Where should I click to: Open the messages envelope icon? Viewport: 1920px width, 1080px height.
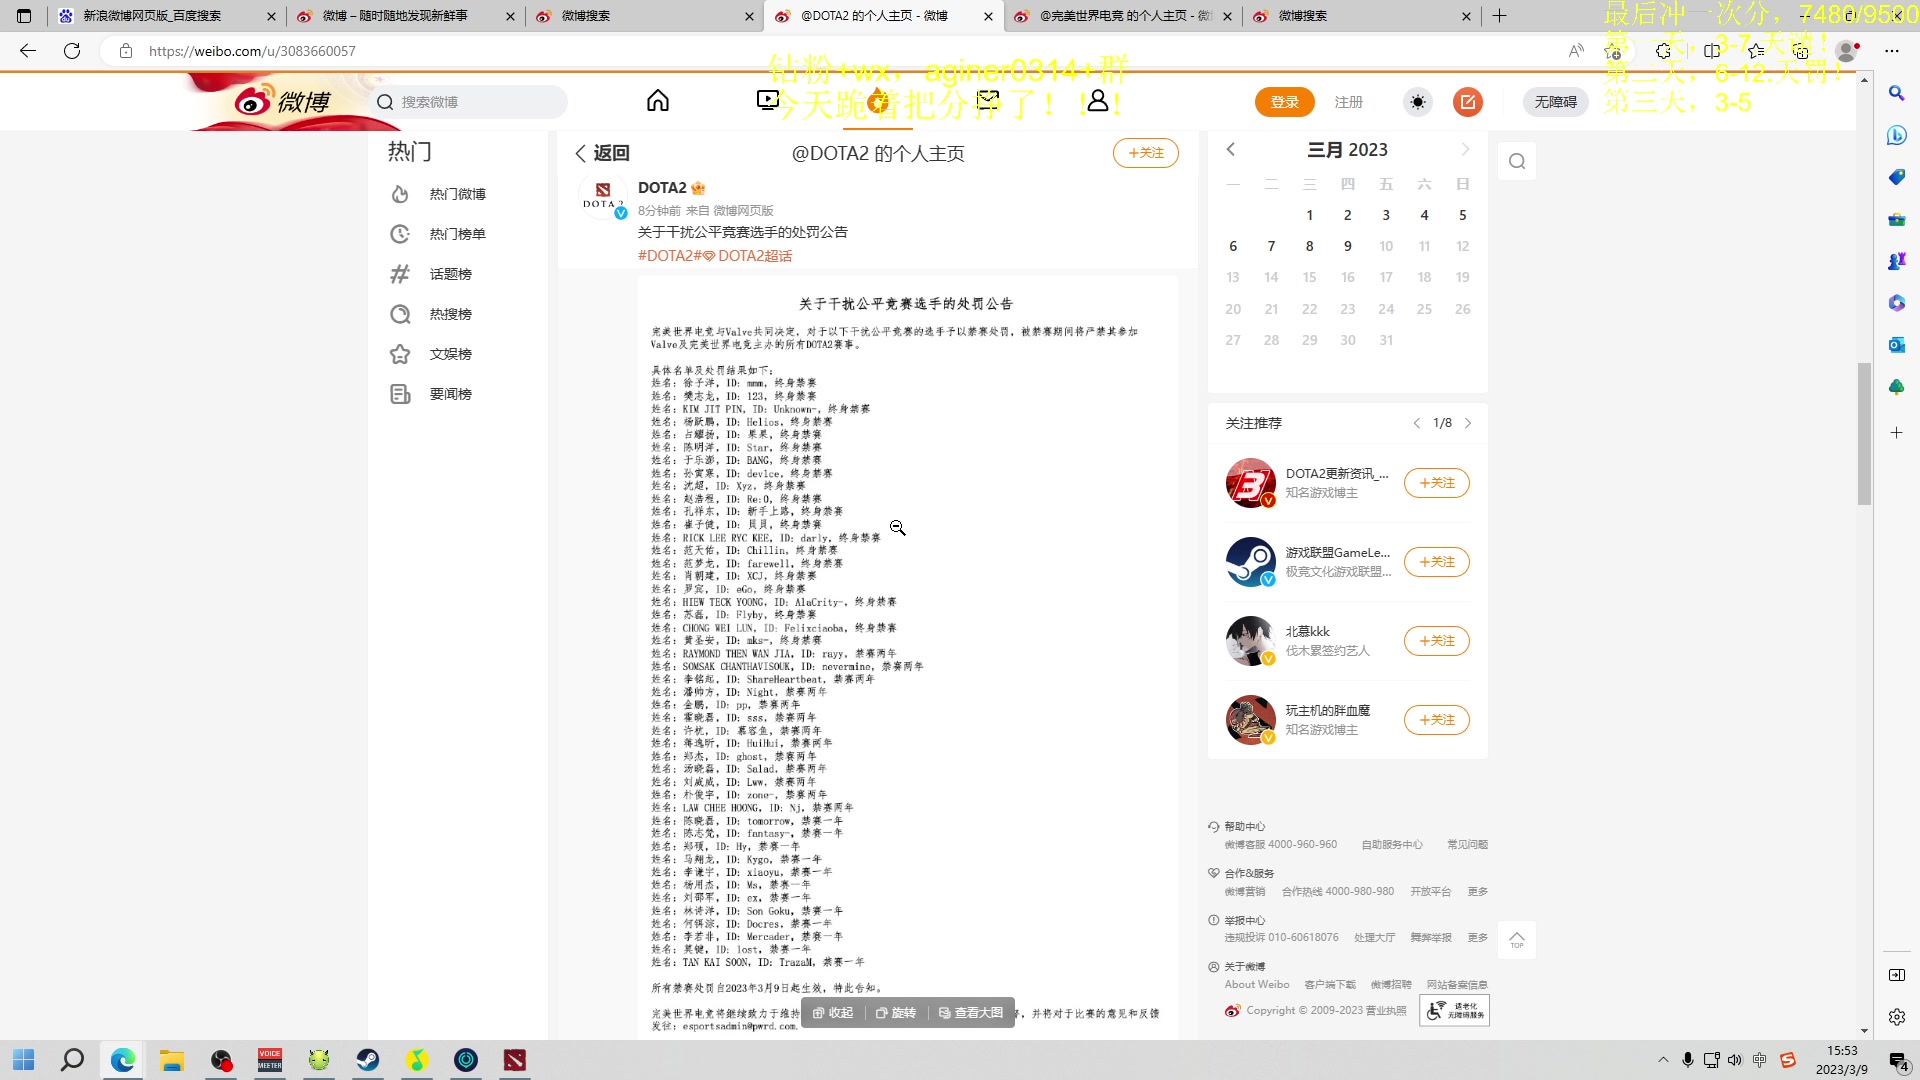[988, 101]
